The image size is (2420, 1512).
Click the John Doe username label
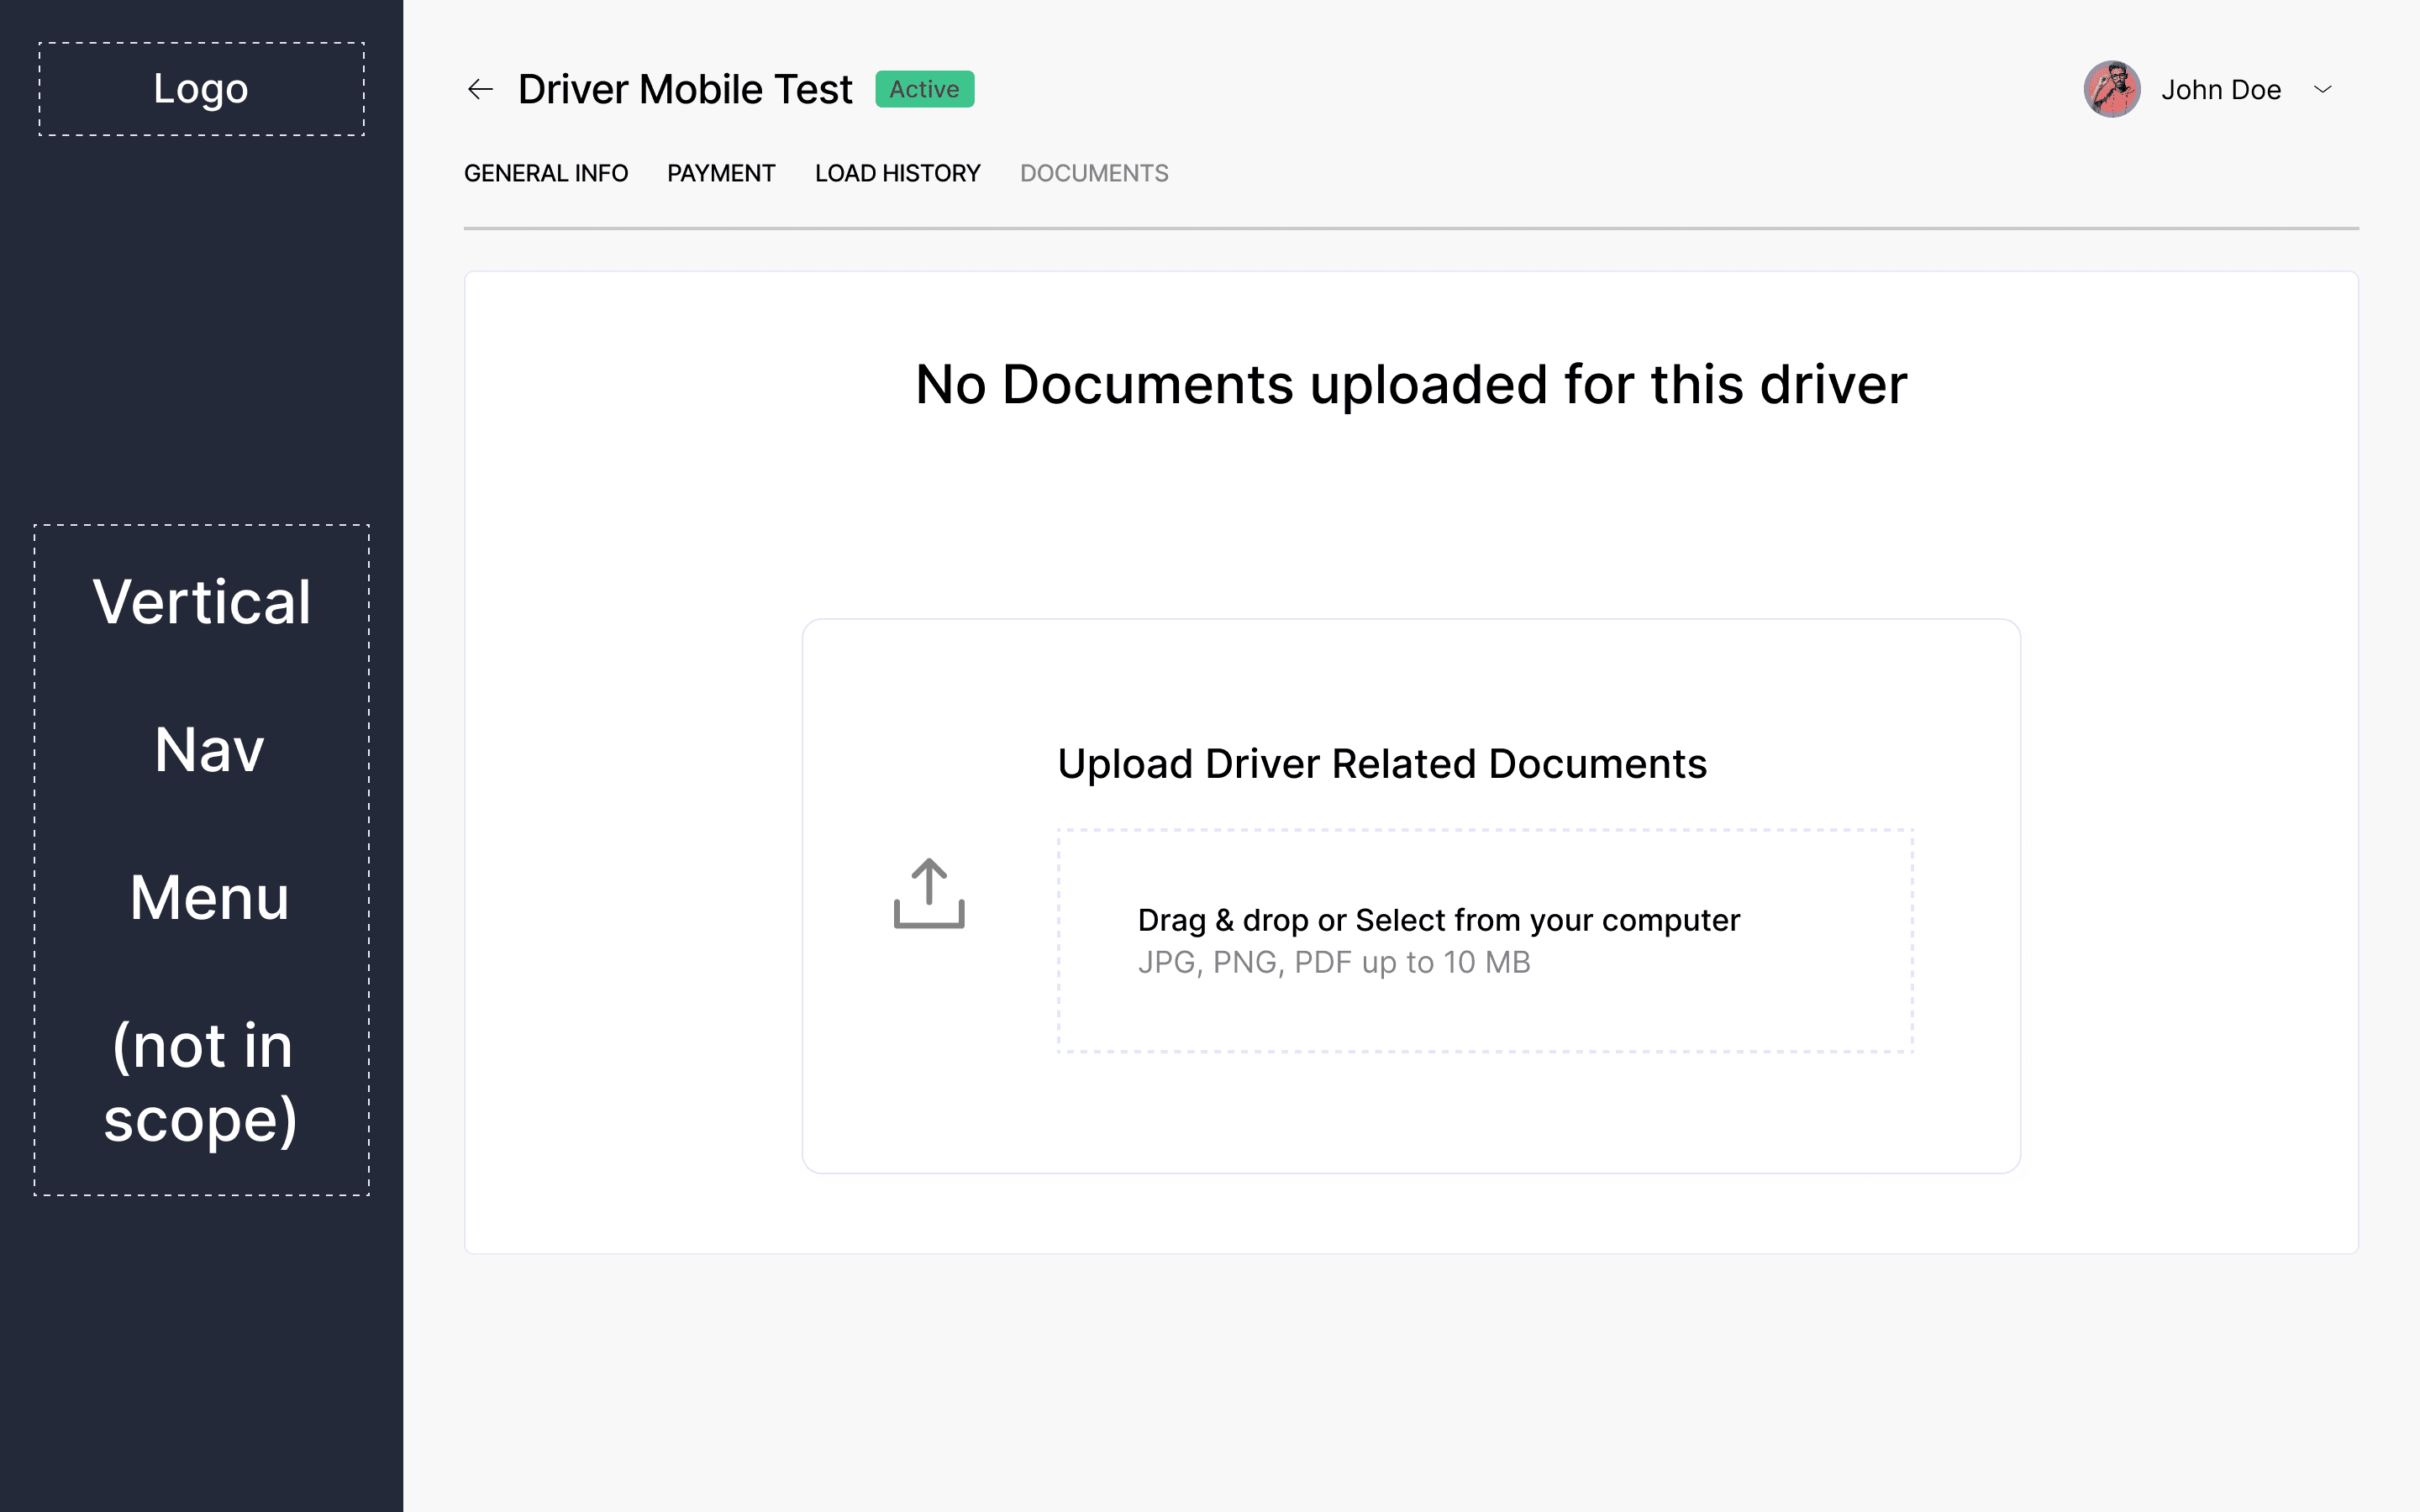coord(2220,90)
